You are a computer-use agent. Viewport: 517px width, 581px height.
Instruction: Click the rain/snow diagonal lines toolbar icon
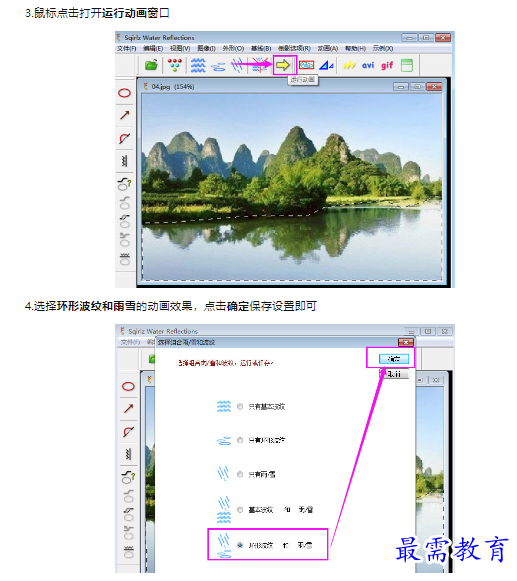tap(237, 65)
